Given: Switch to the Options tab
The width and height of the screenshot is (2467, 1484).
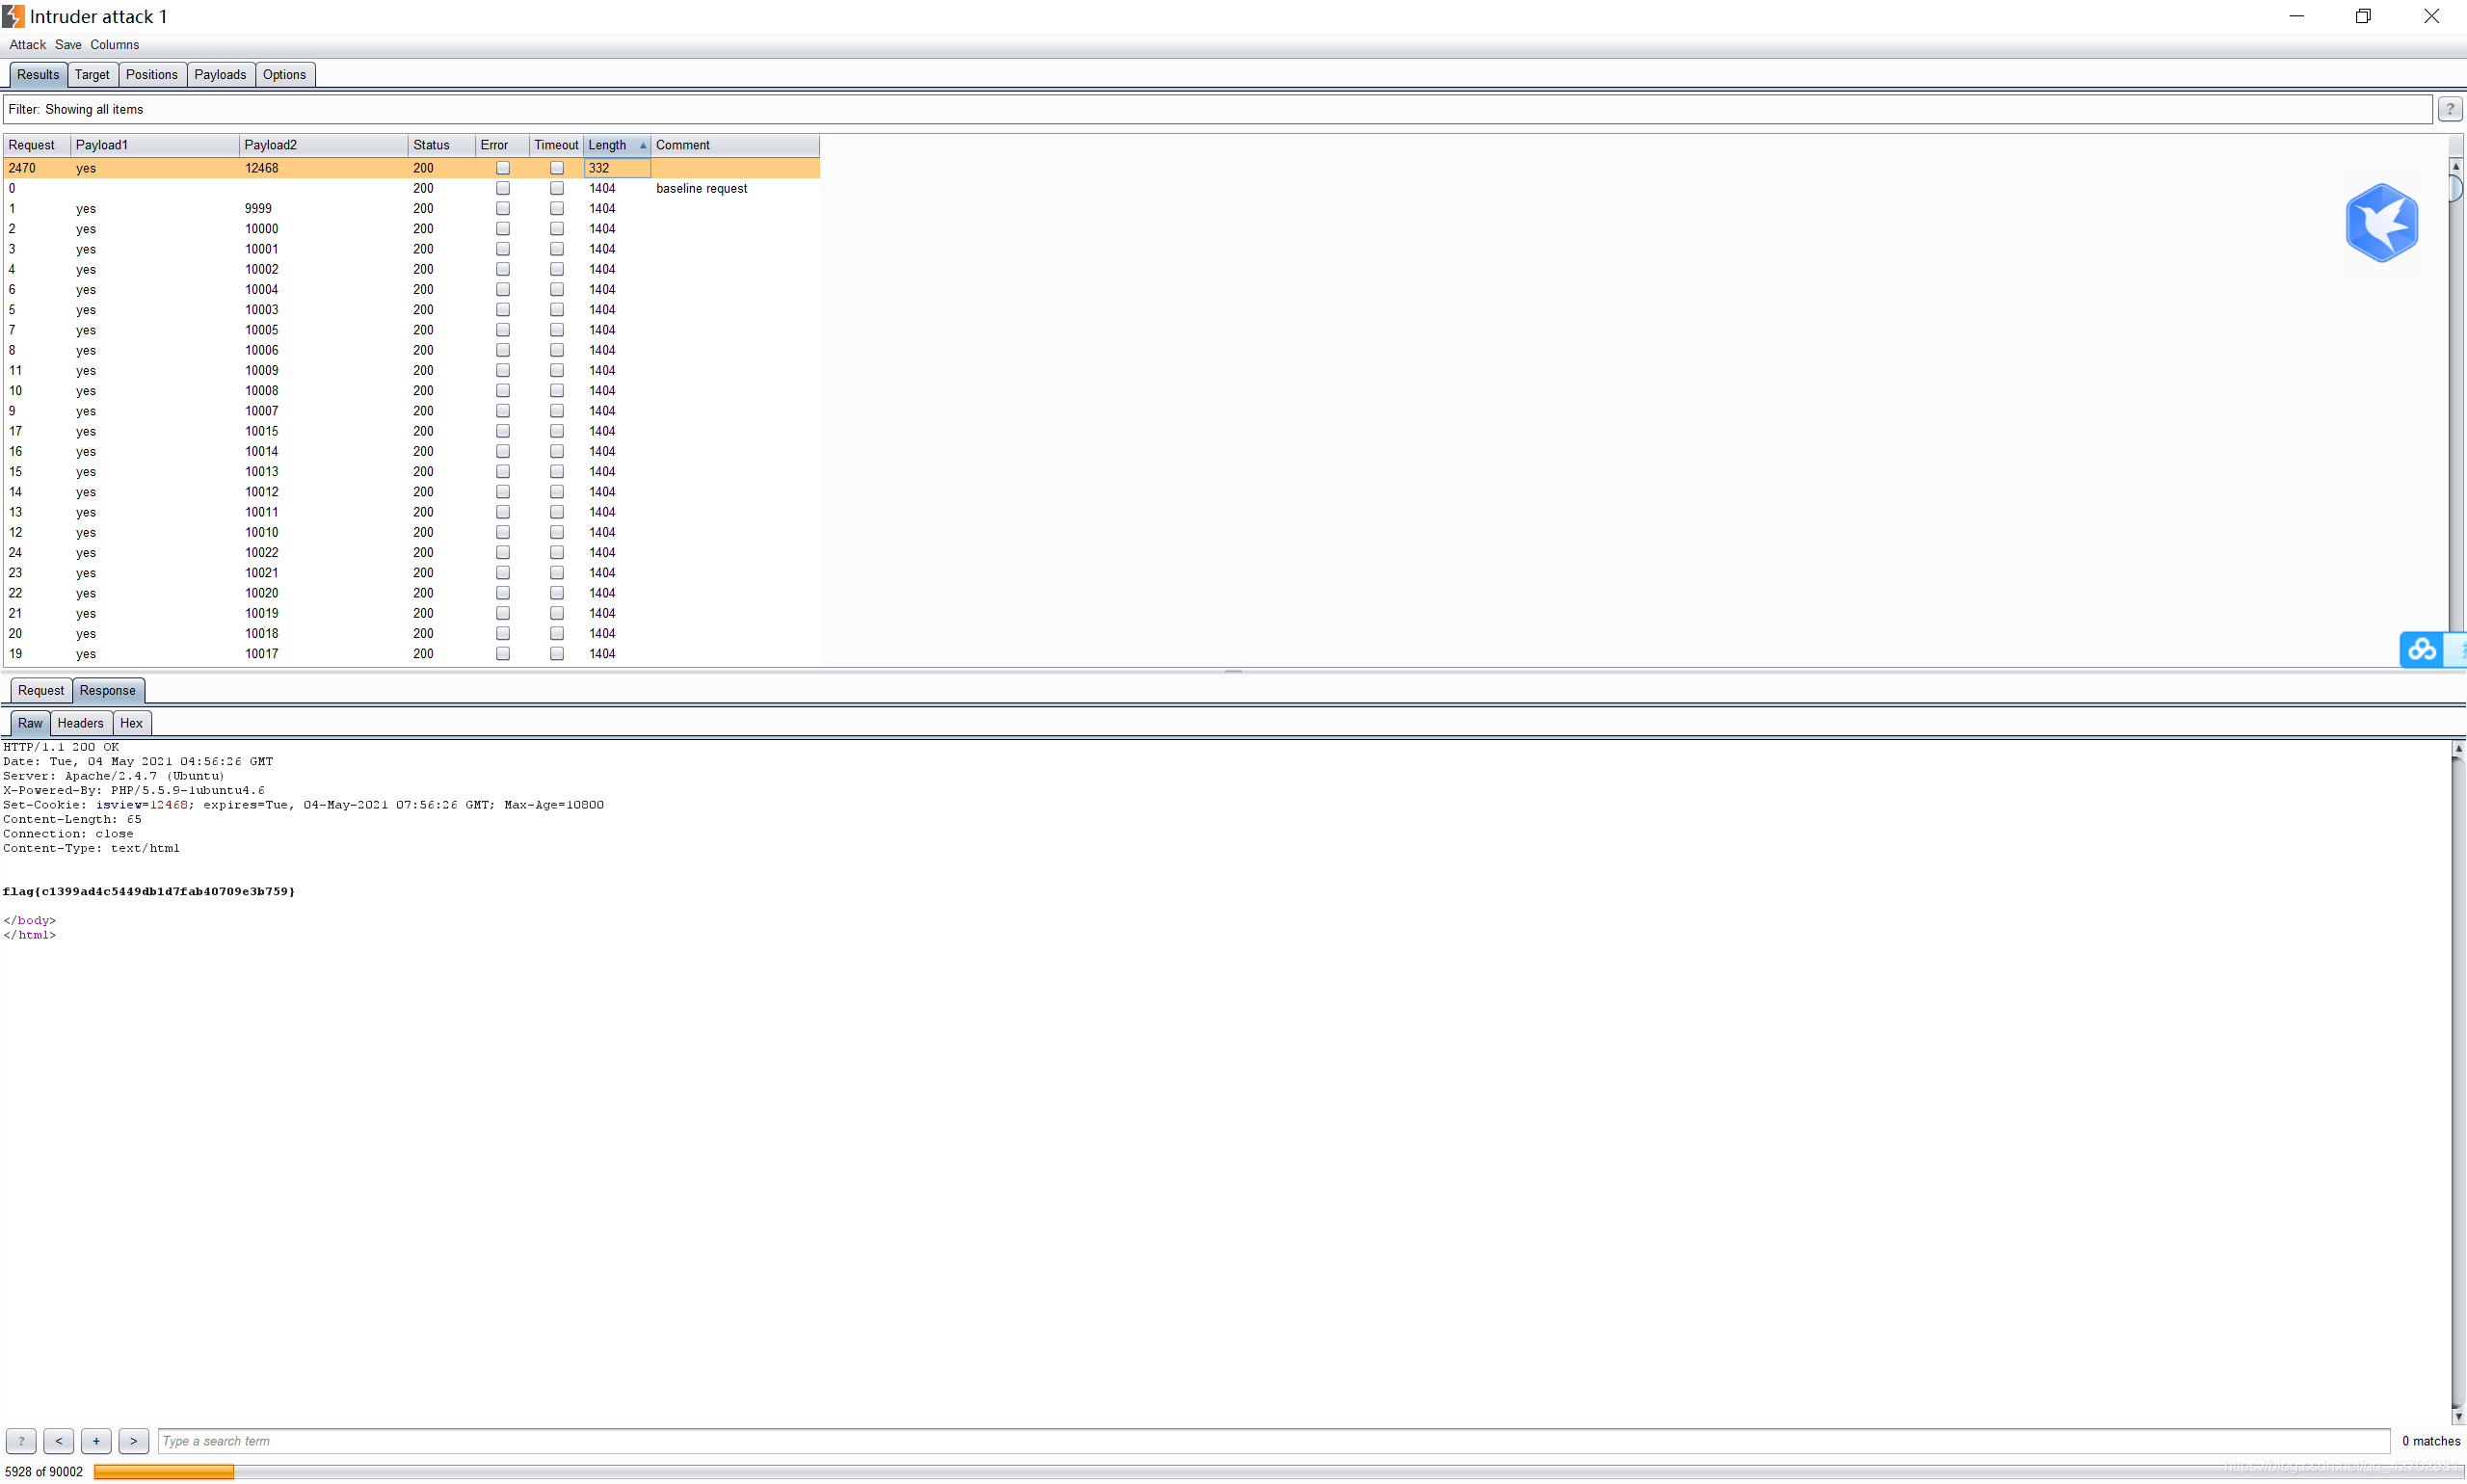Looking at the screenshot, I should pos(284,75).
